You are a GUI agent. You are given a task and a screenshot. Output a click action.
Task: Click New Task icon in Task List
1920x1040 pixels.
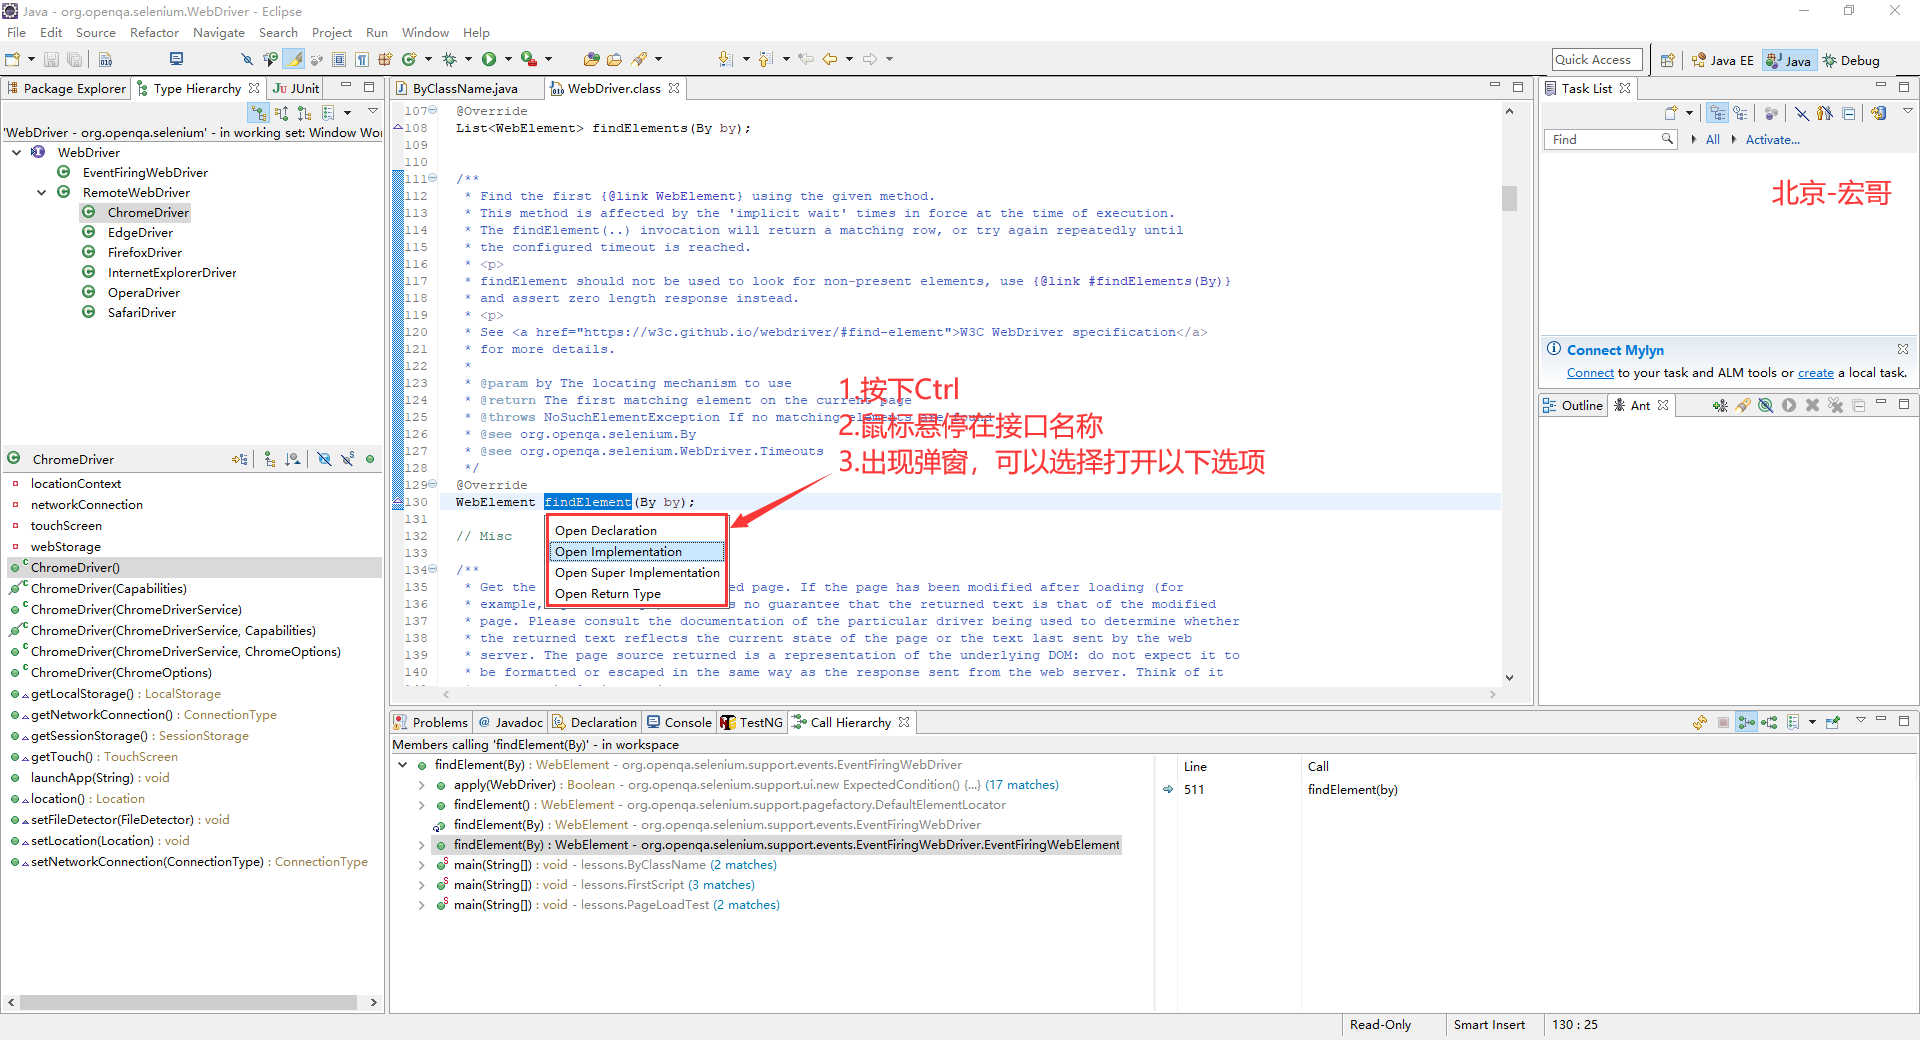tap(1670, 113)
